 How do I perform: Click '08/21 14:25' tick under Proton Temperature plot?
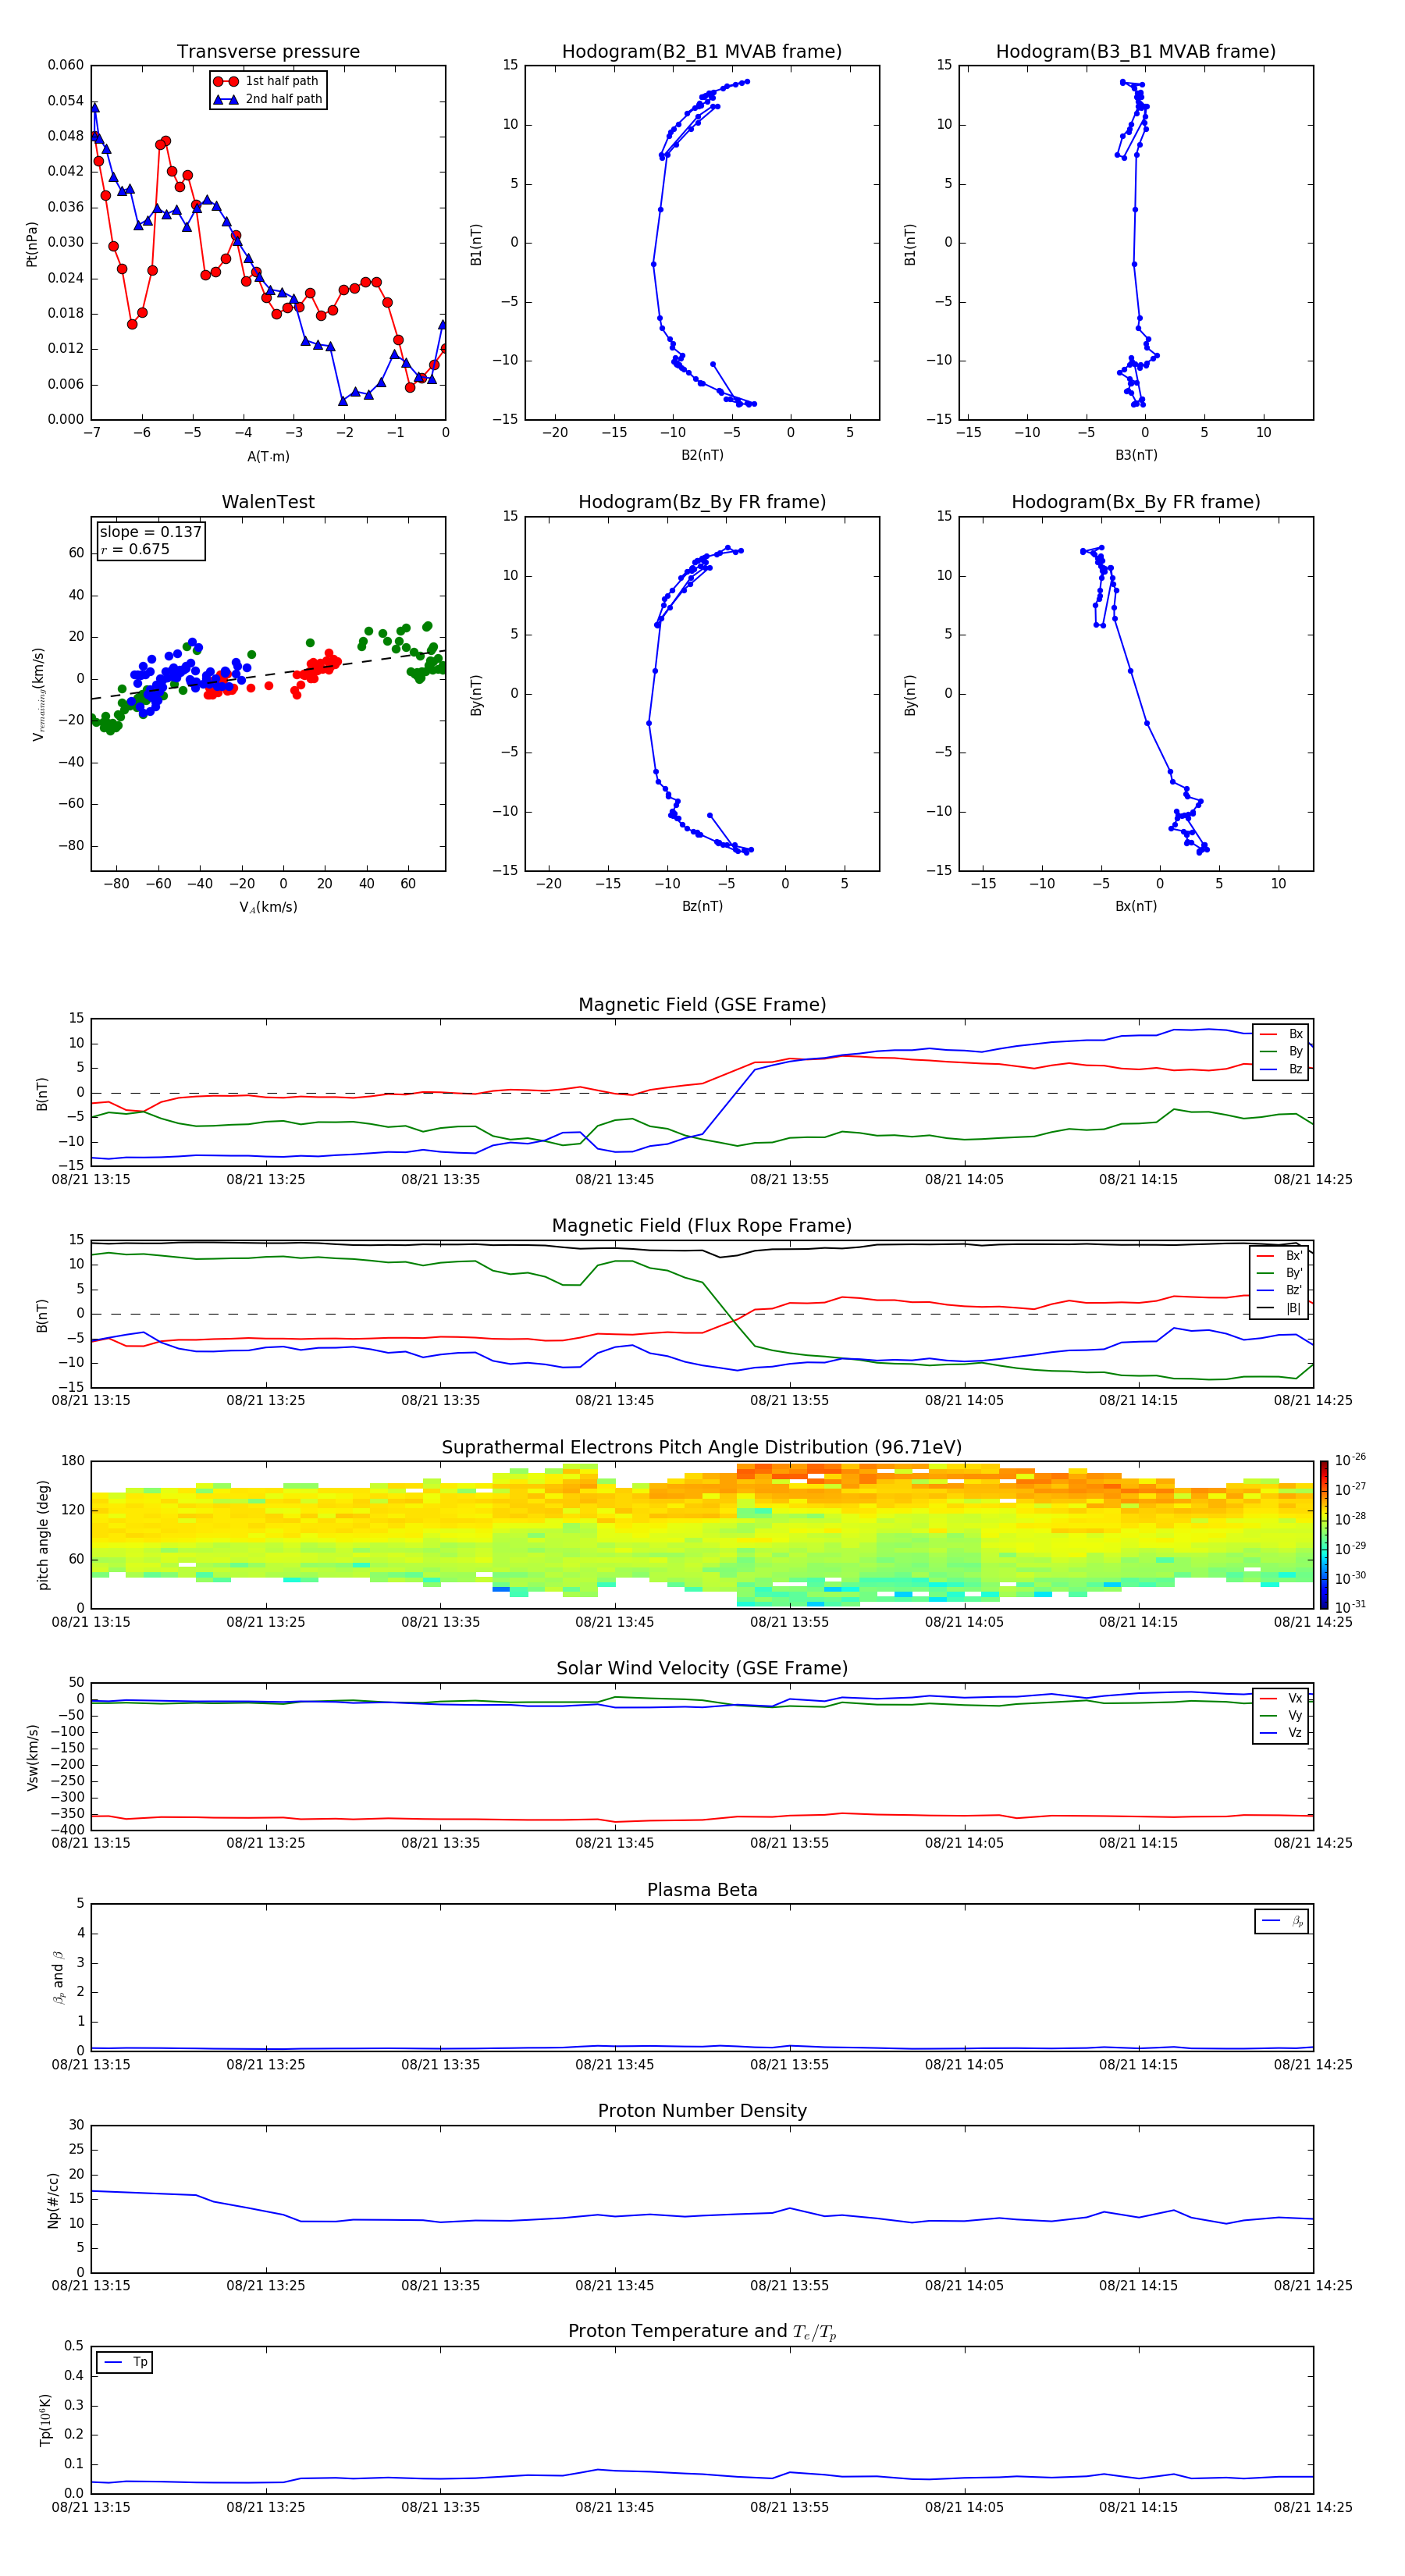point(1312,2507)
